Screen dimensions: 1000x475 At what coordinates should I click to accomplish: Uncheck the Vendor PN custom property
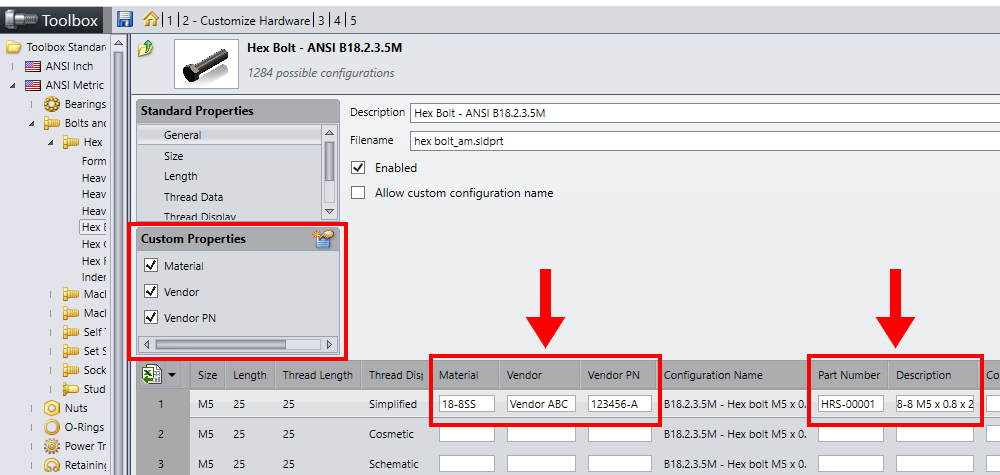151,317
